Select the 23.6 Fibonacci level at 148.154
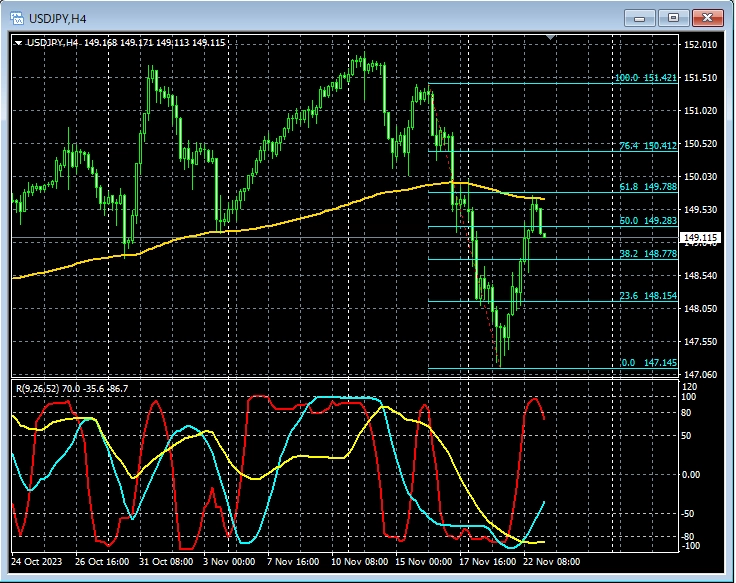 click(644, 296)
